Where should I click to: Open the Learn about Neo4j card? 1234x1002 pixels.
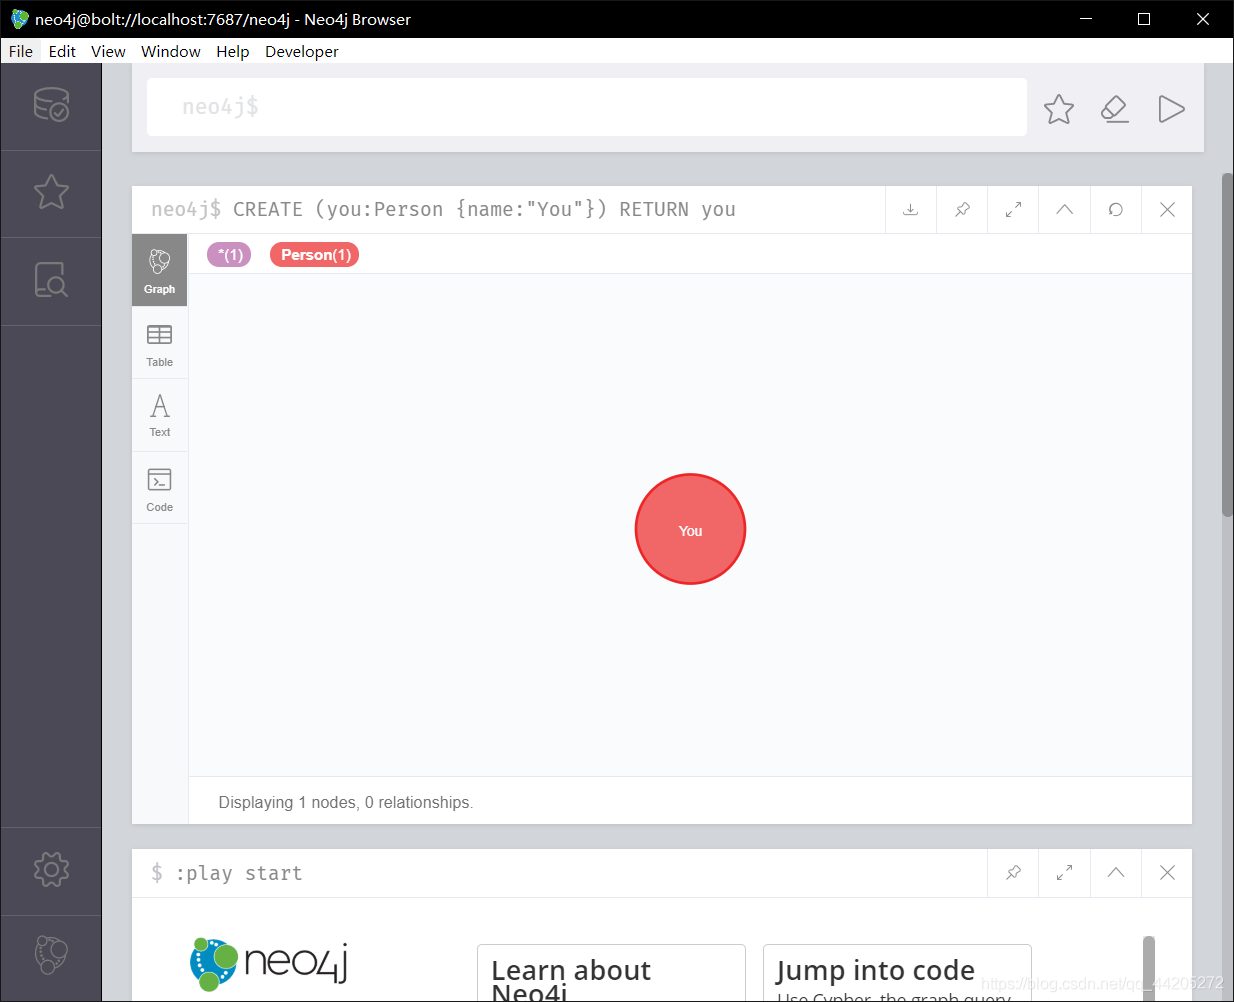pyautogui.click(x=611, y=973)
